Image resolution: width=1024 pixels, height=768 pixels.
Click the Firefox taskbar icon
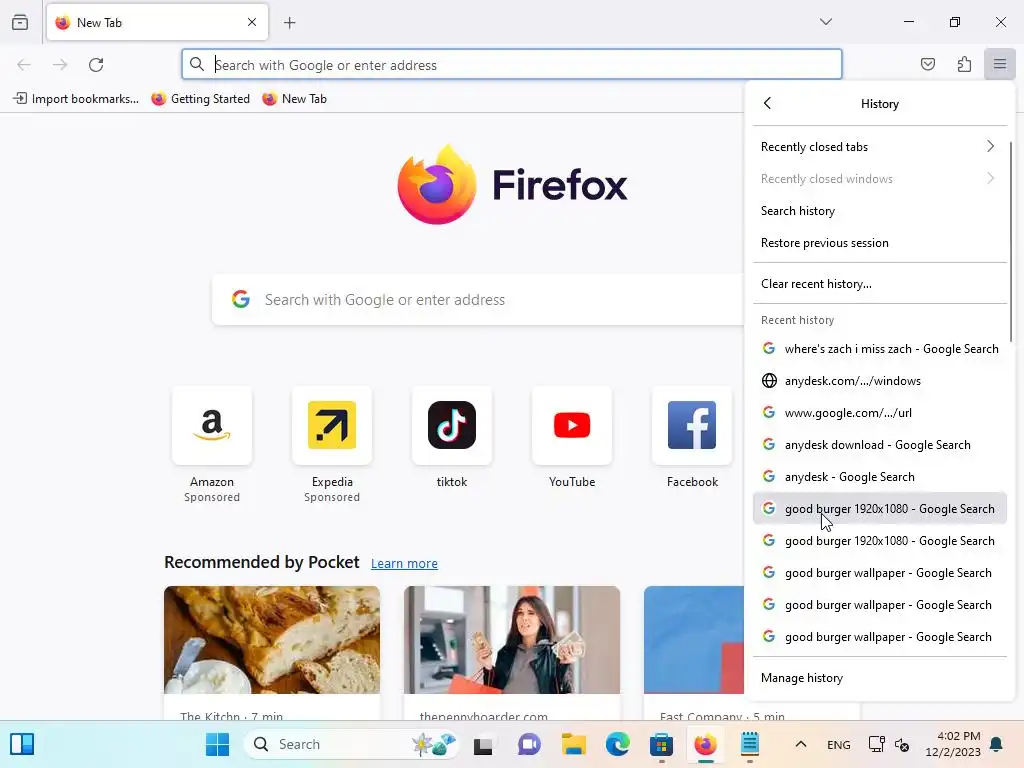[x=705, y=744]
